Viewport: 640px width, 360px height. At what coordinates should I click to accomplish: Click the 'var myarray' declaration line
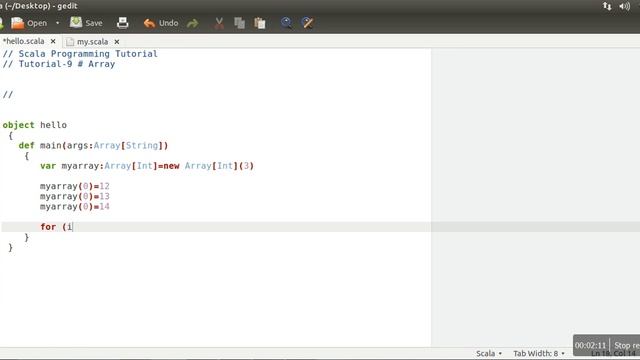(x=147, y=166)
